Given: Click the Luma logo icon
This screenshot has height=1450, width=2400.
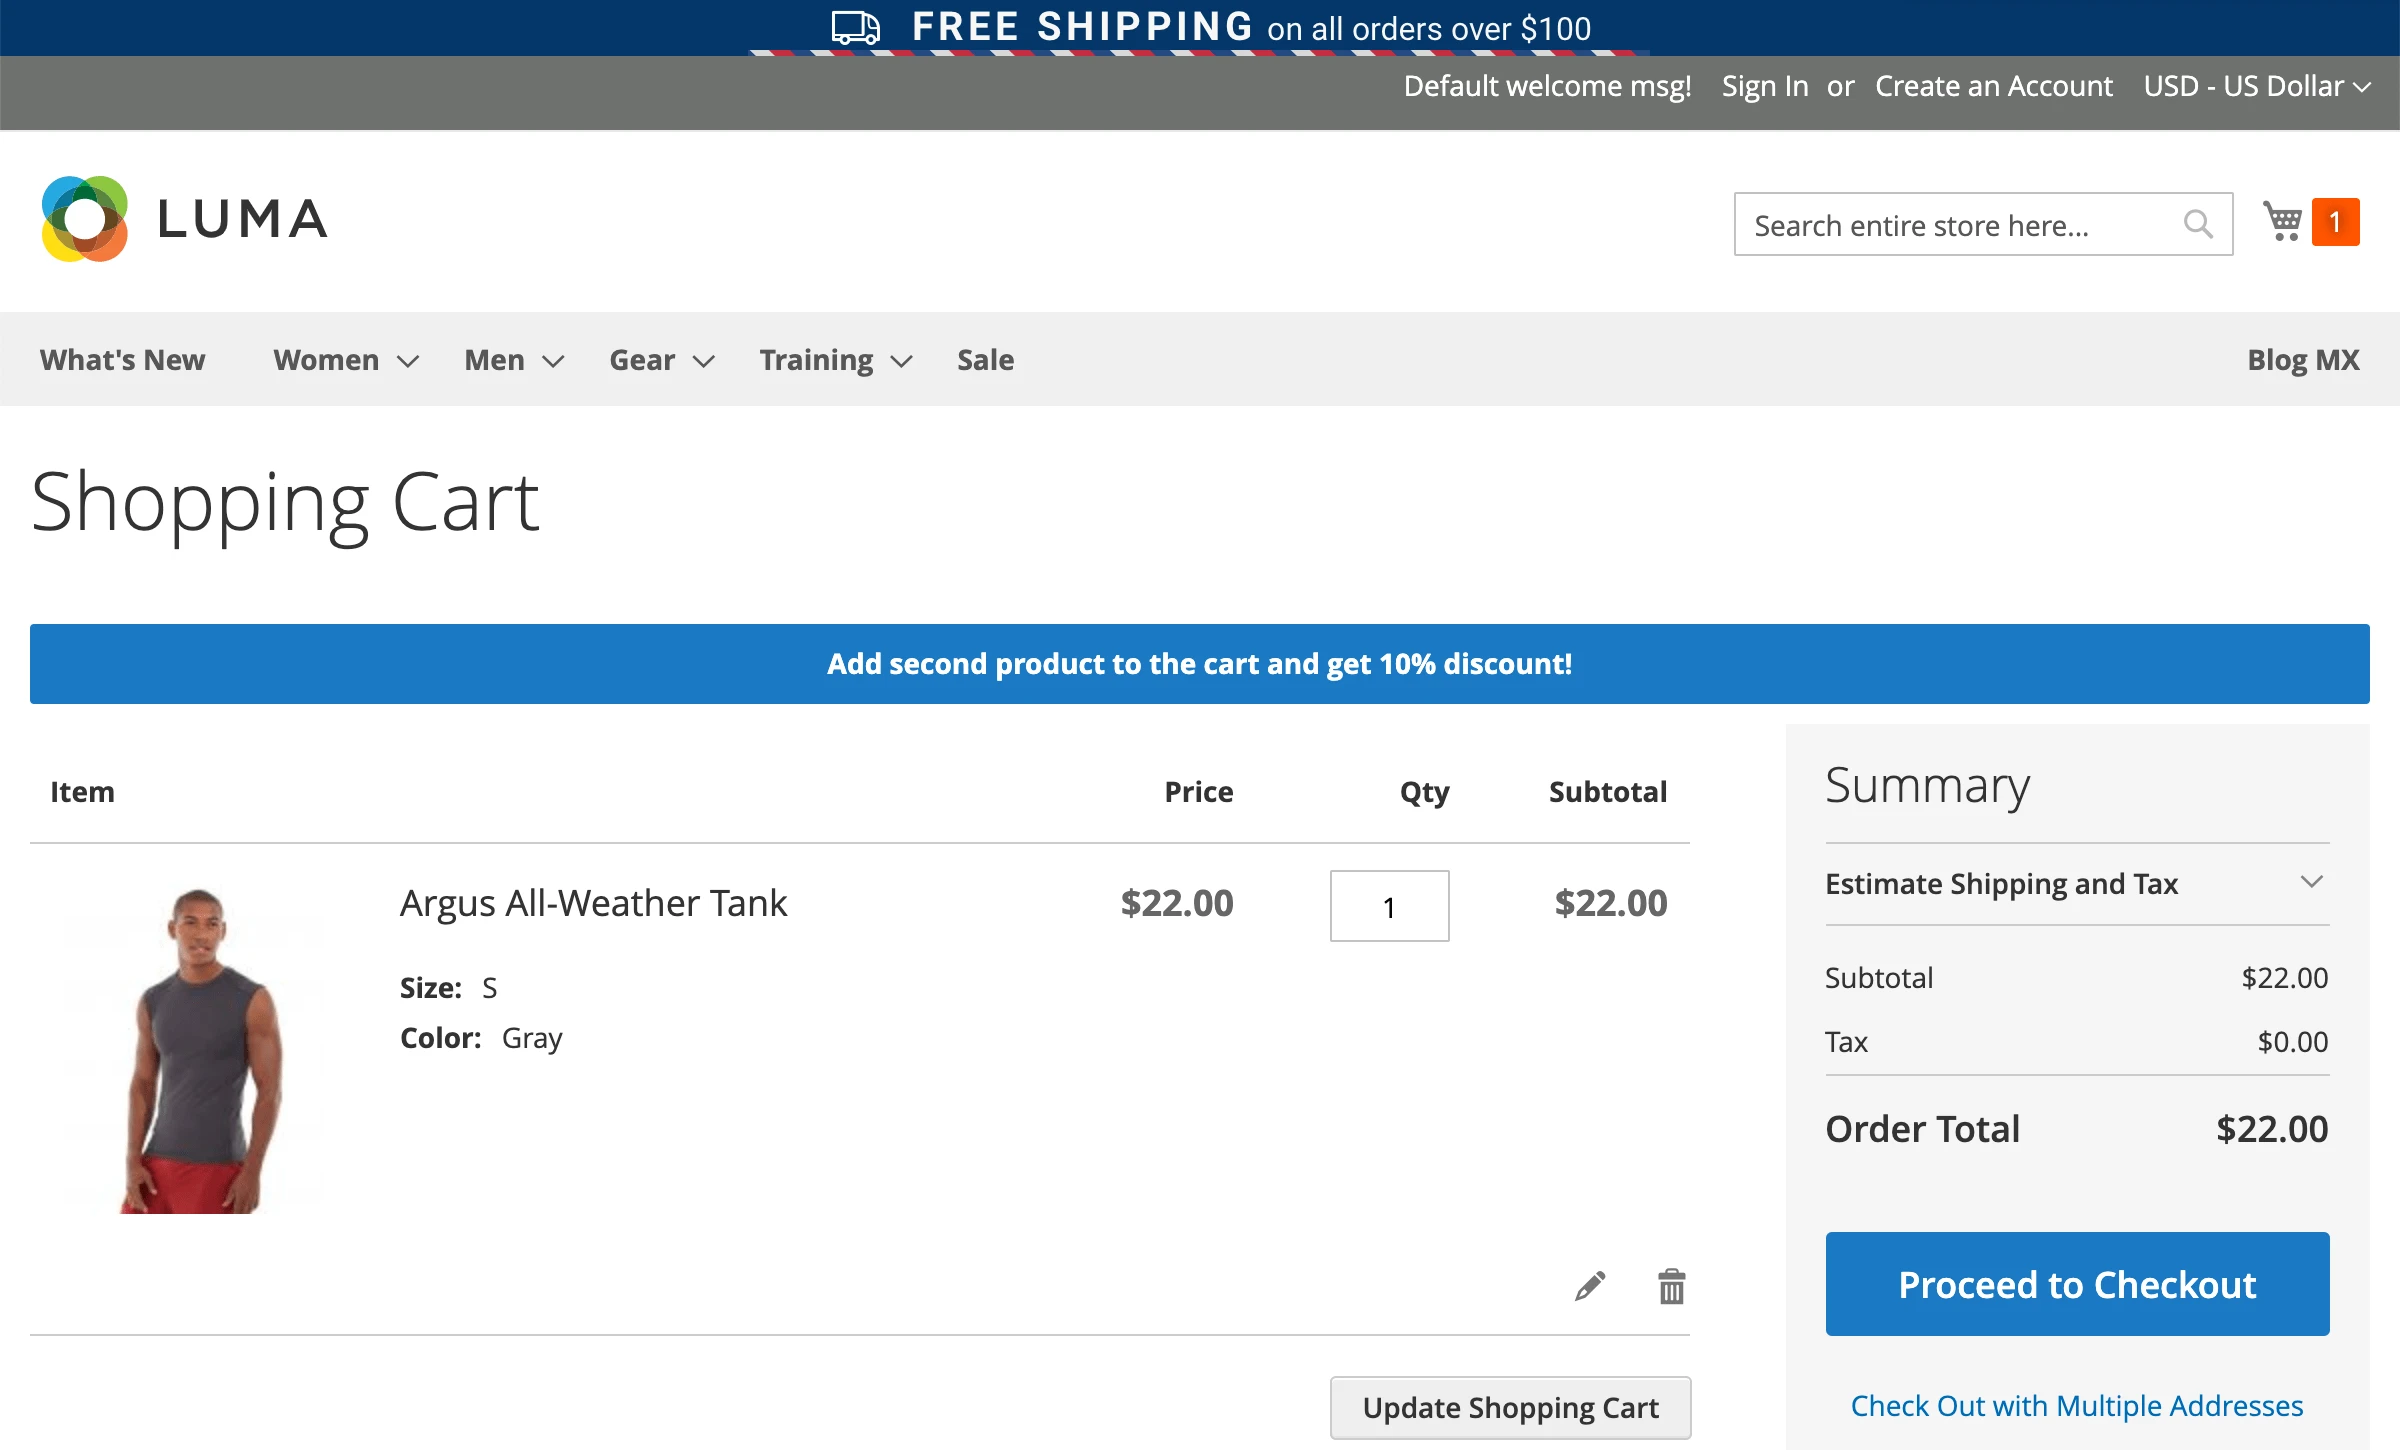Looking at the screenshot, I should coord(85,219).
